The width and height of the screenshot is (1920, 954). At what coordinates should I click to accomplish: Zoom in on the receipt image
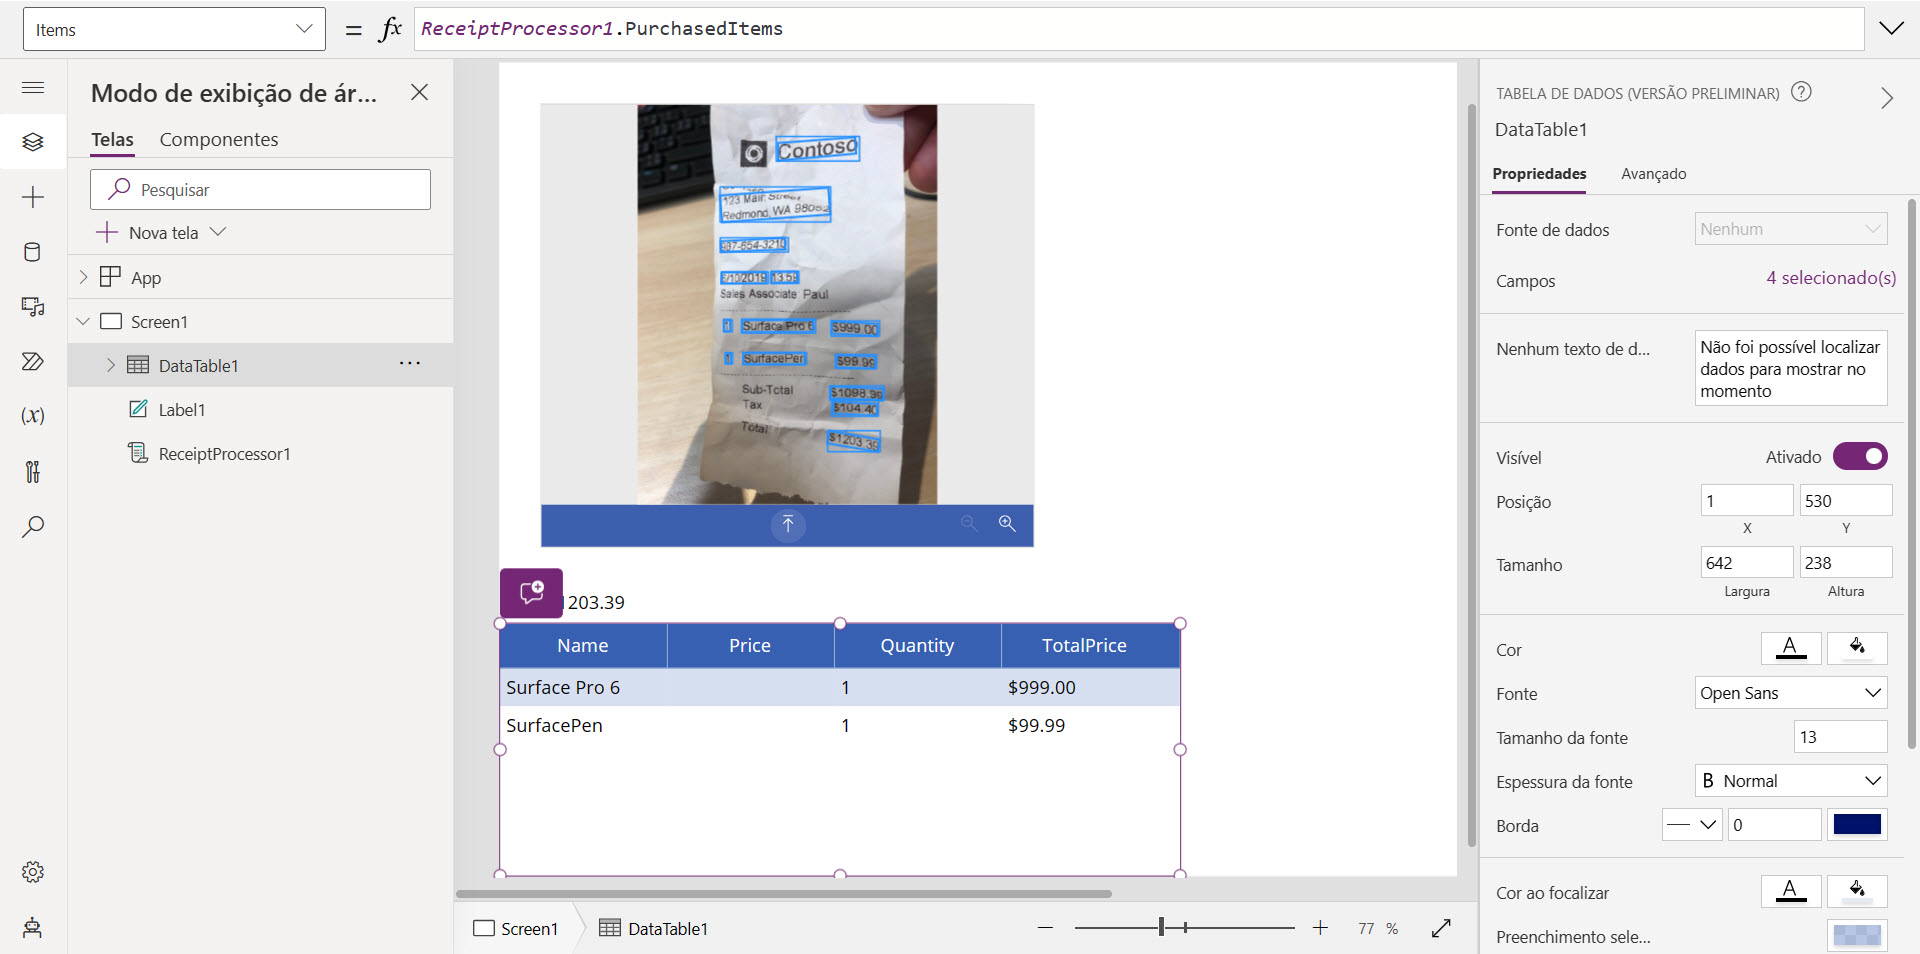1007,524
